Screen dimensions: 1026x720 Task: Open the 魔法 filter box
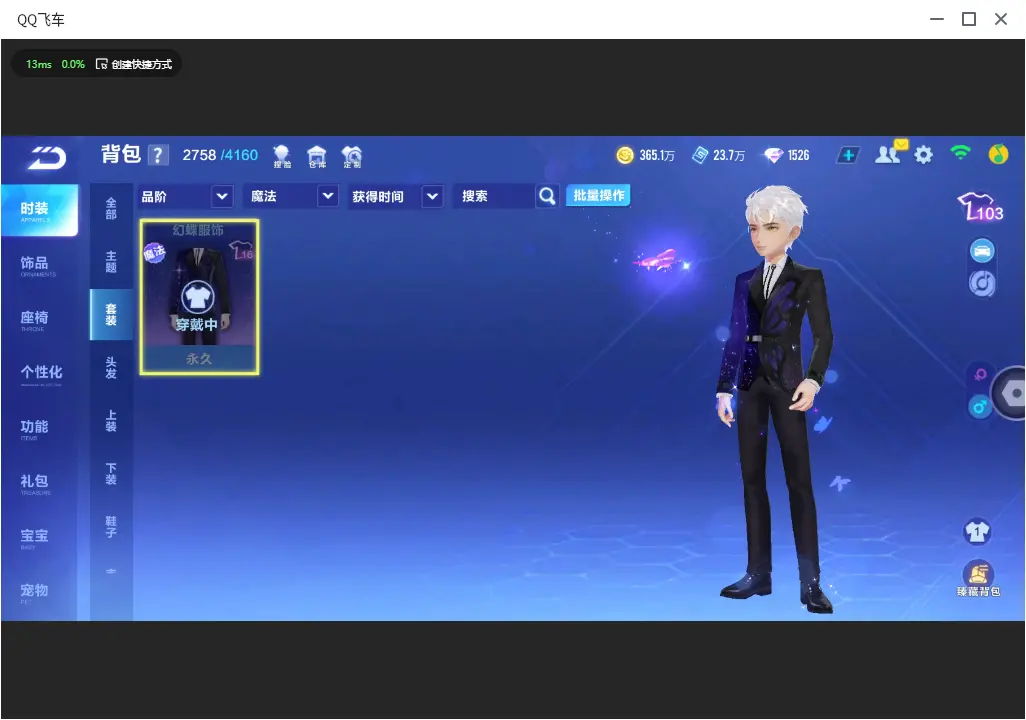click(291, 196)
